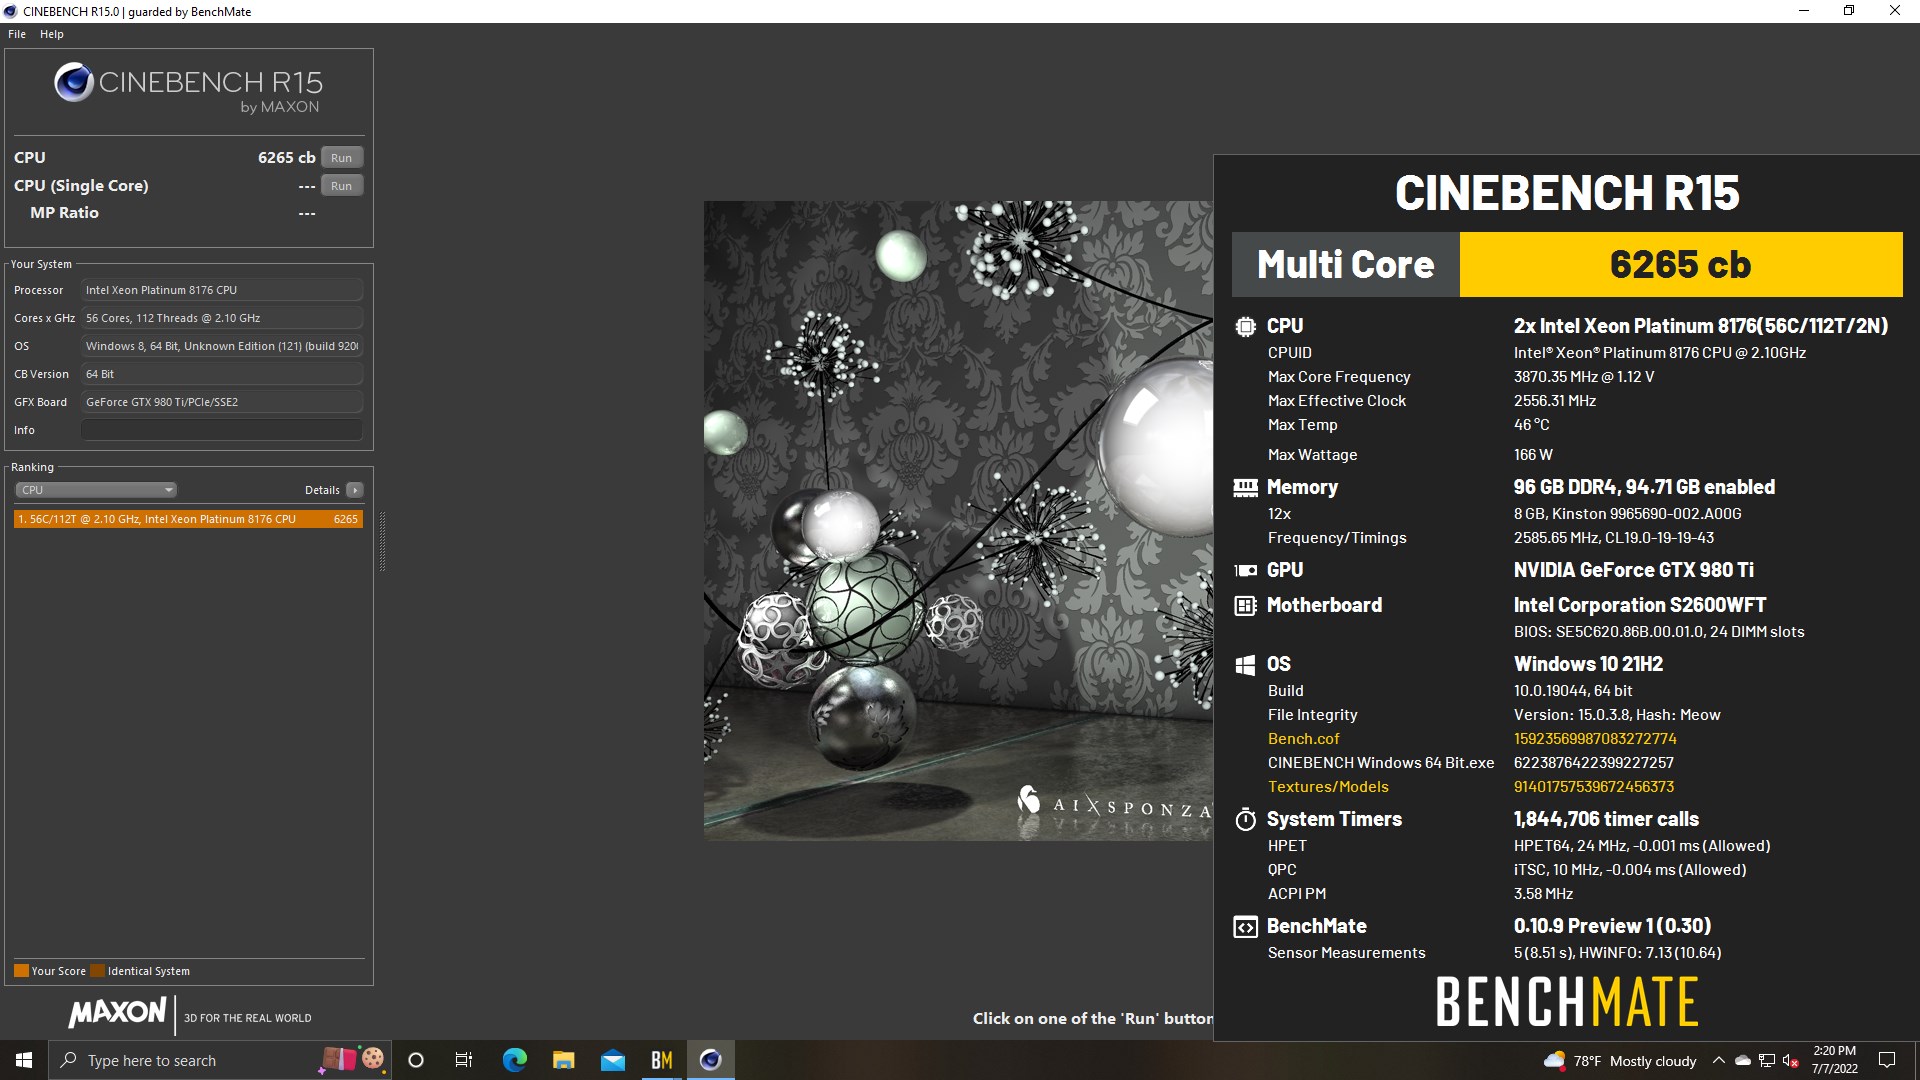Viewport: 1920px width, 1080px height.
Task: Open the Windows Start menu
Action: (x=24, y=1060)
